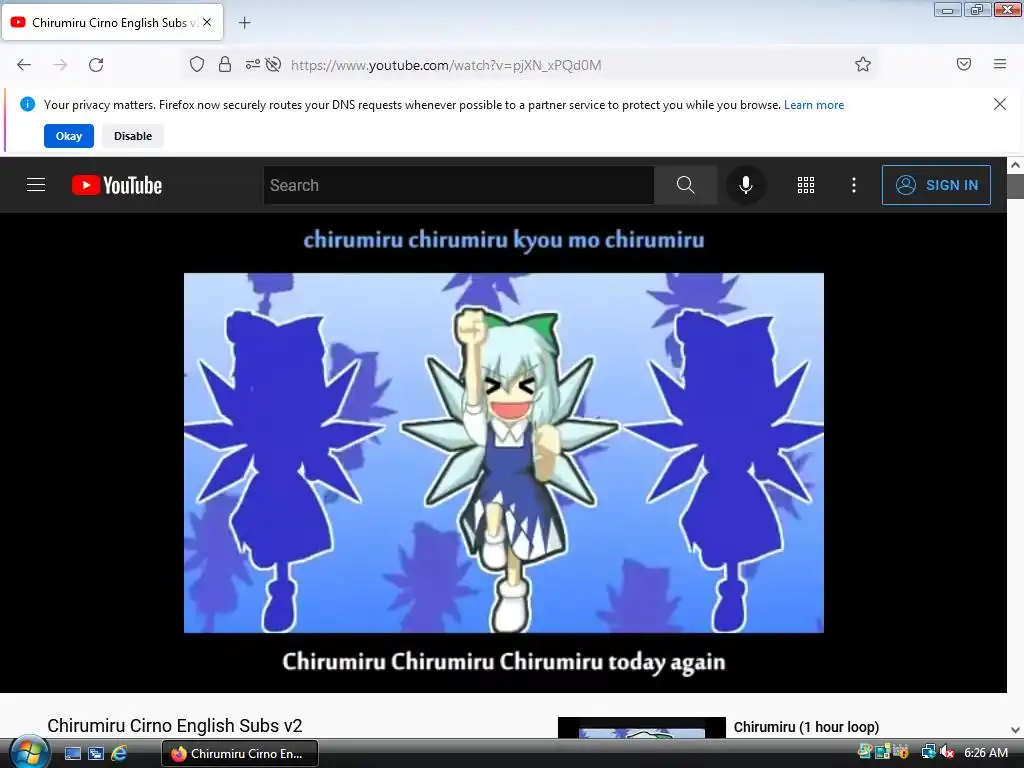Open the Windows Start orb
The image size is (1024, 768).
(x=29, y=752)
